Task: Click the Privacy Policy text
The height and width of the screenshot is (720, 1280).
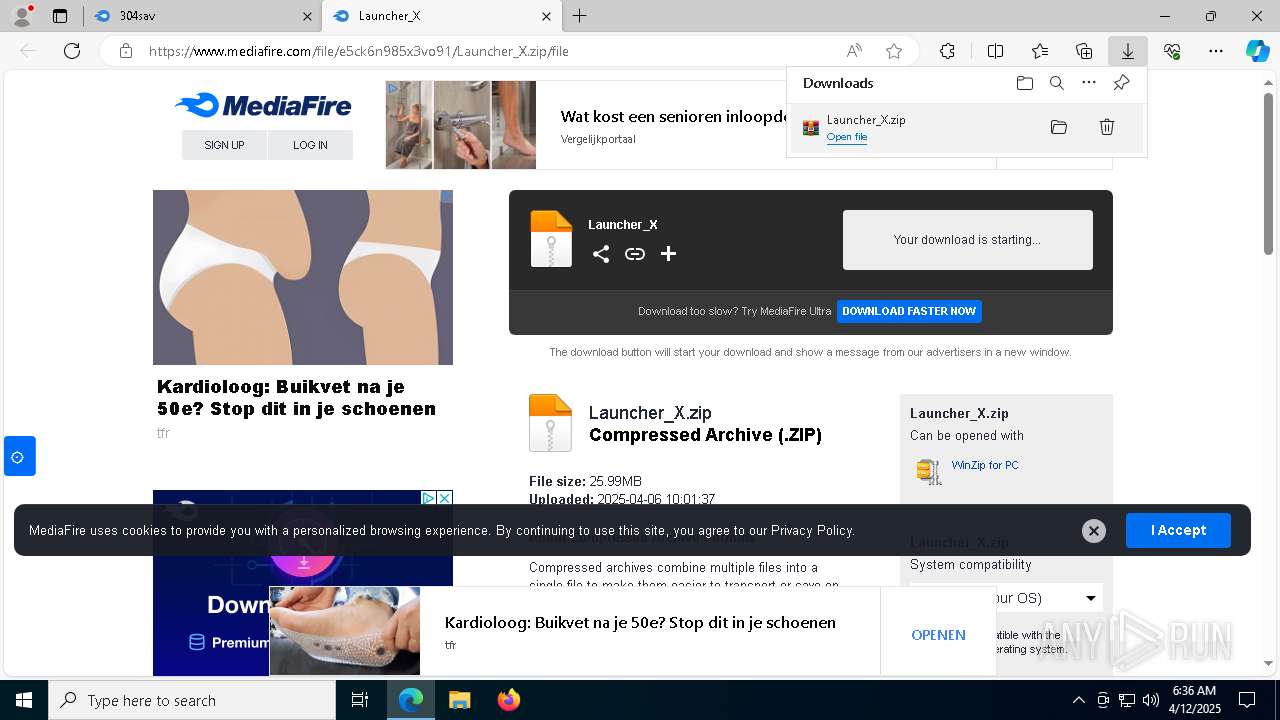Action: tap(812, 530)
